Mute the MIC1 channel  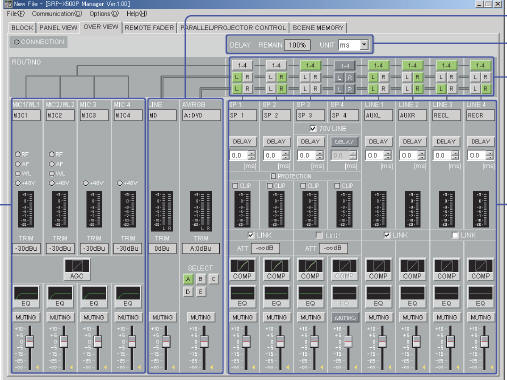click(x=26, y=317)
